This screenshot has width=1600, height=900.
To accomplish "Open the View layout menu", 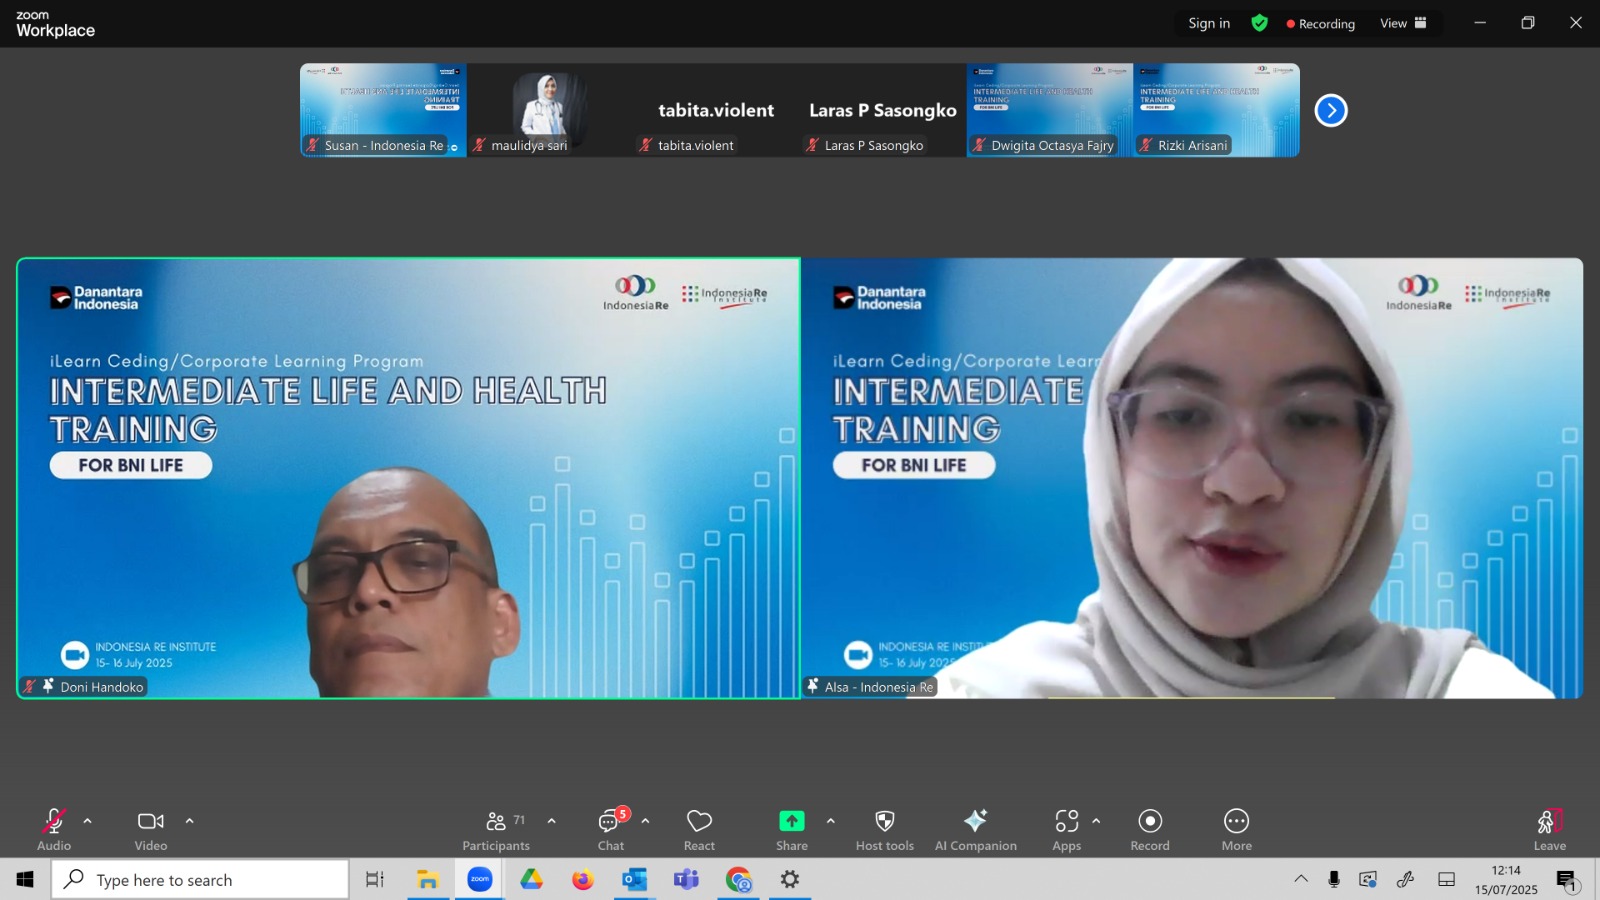I will pos(1403,23).
